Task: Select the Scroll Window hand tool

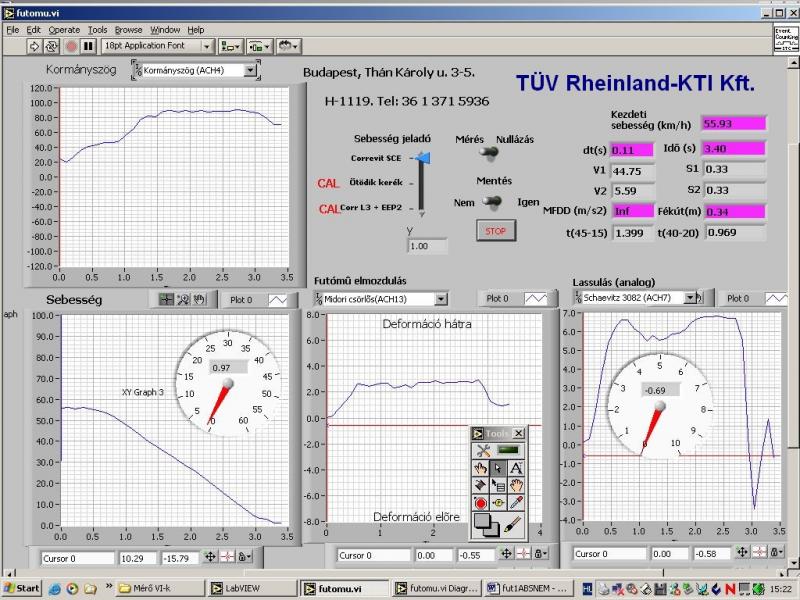Action: [516, 485]
